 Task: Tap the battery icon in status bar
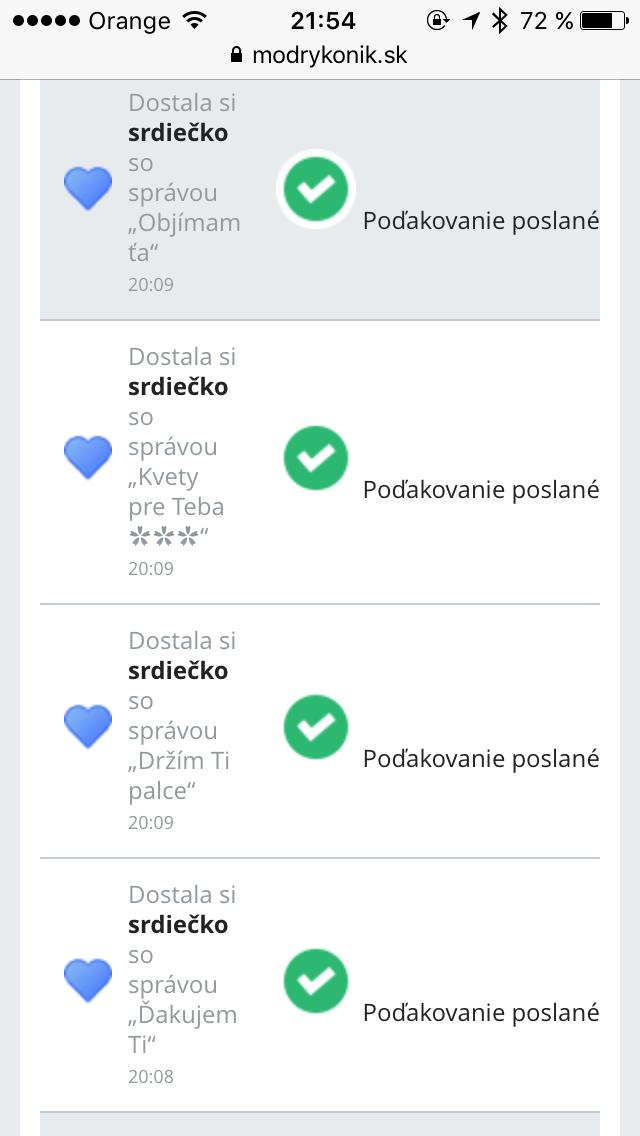pyautogui.click(x=603, y=20)
